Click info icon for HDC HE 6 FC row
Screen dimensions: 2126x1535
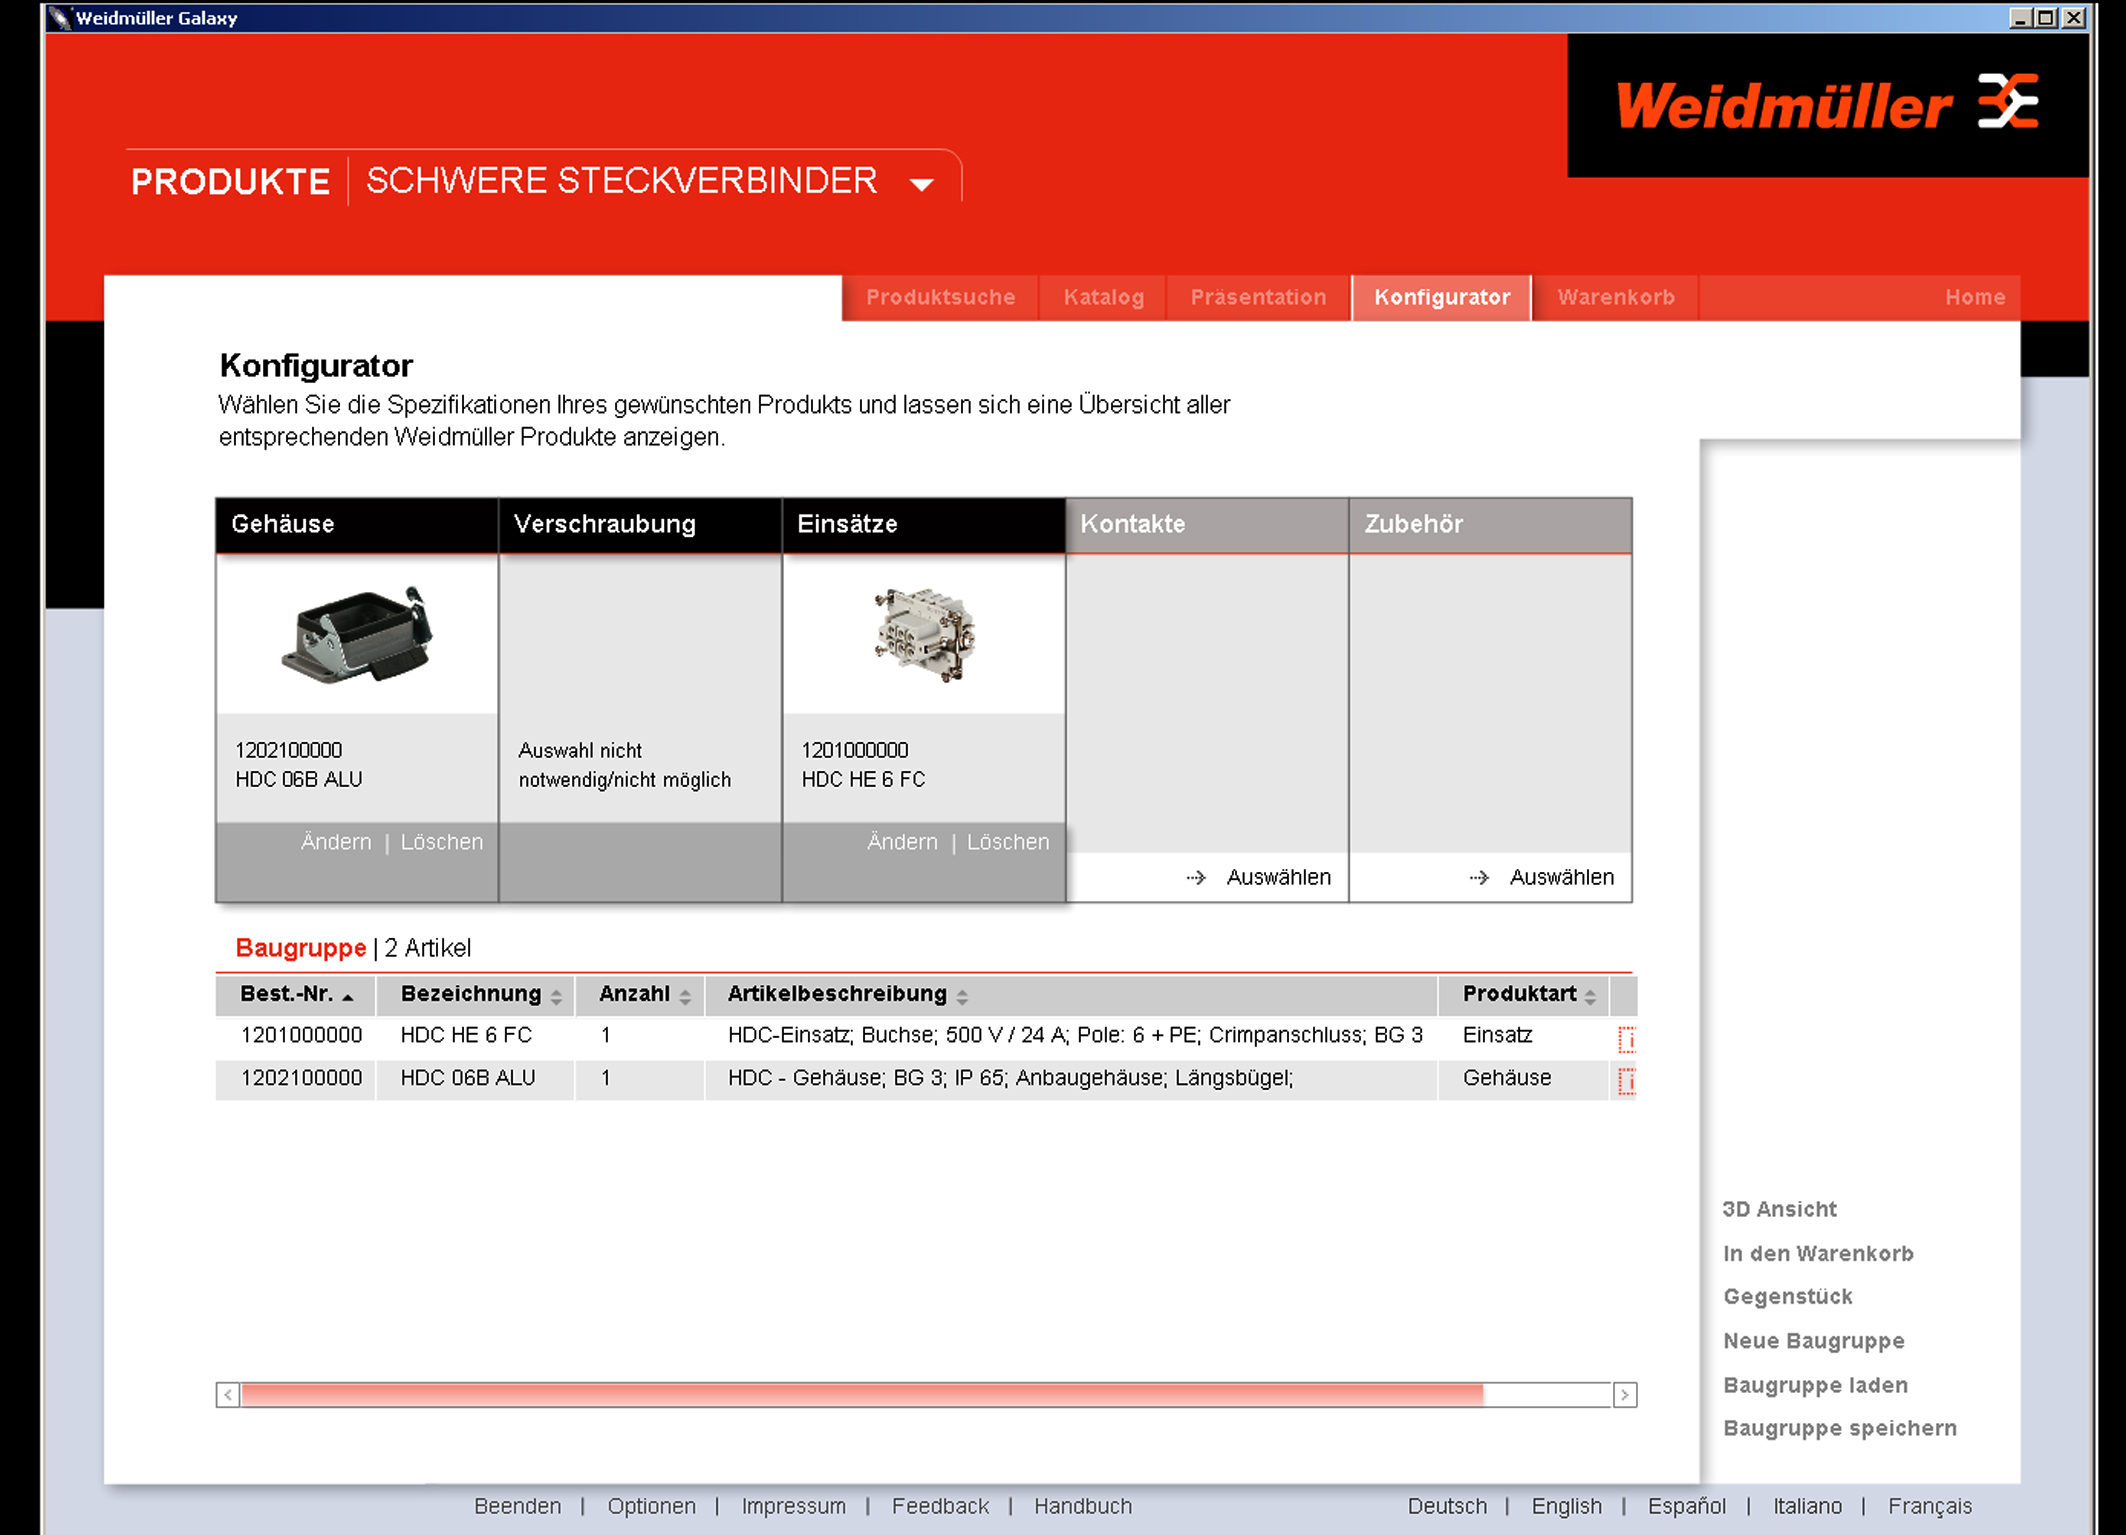coord(1626,1039)
